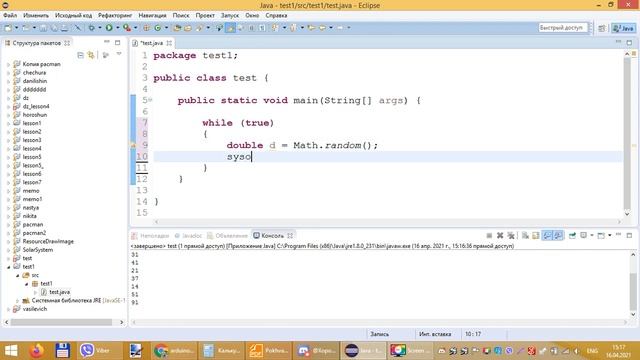Image resolution: width=640 pixels, height=360 pixels.
Task: Open the Окно menu
Action: click(252, 16)
